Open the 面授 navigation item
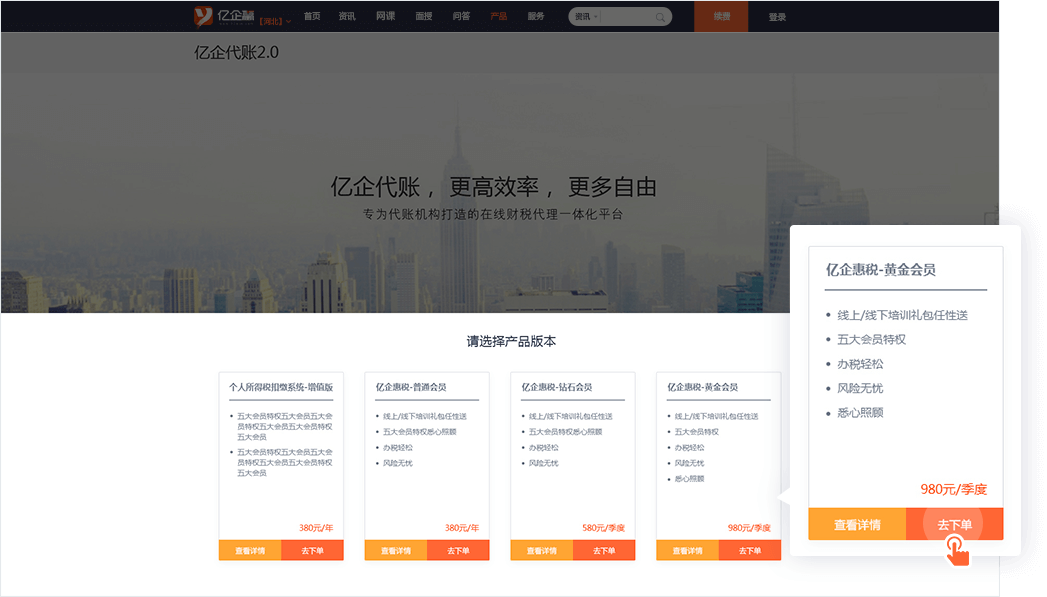This screenshot has height=597, width=1047. pyautogui.click(x=423, y=17)
